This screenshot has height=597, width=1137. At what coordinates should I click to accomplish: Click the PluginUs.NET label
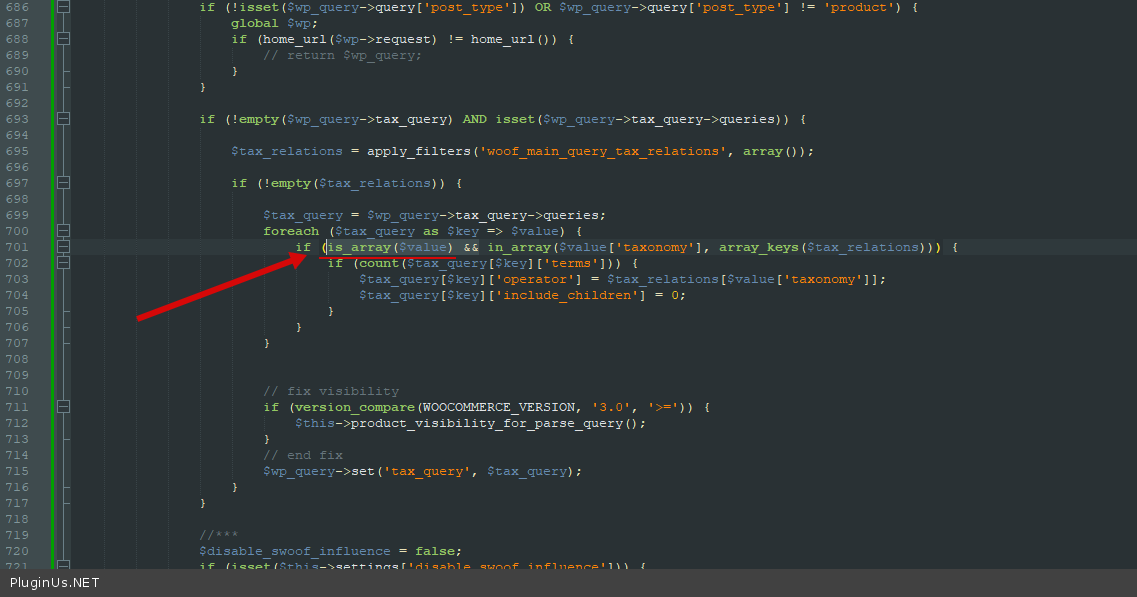(x=54, y=582)
